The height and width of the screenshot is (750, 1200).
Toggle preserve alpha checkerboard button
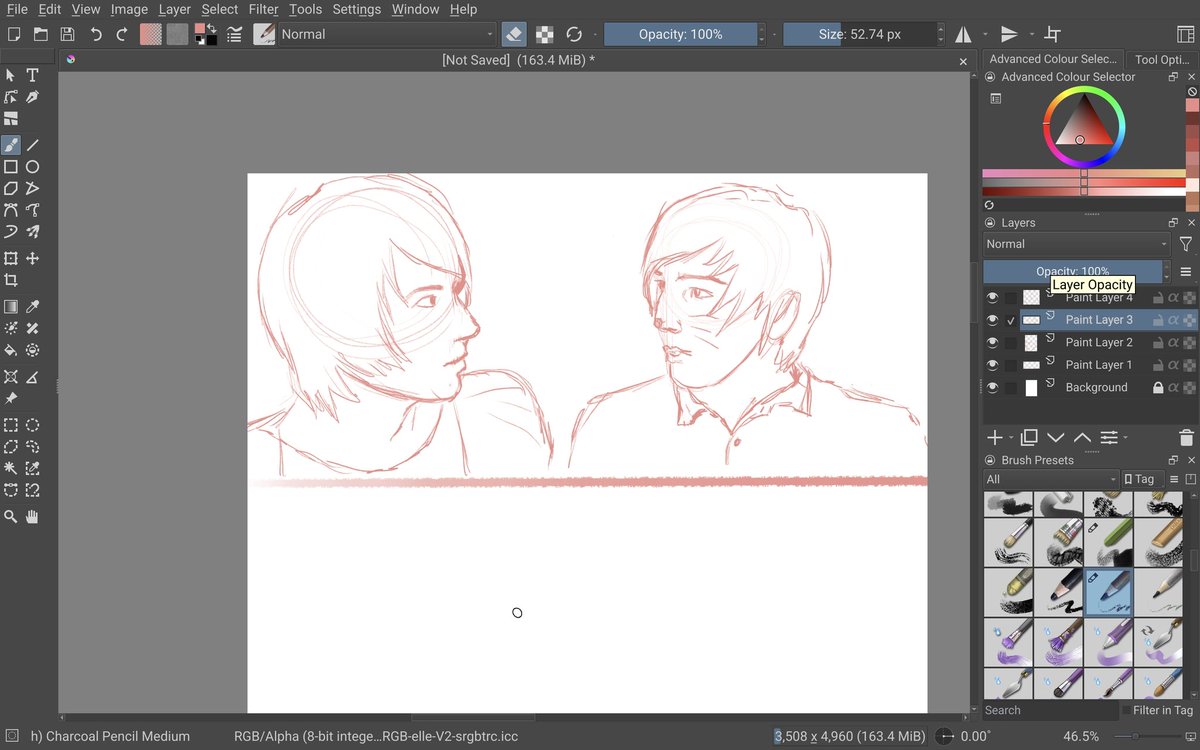(x=544, y=34)
